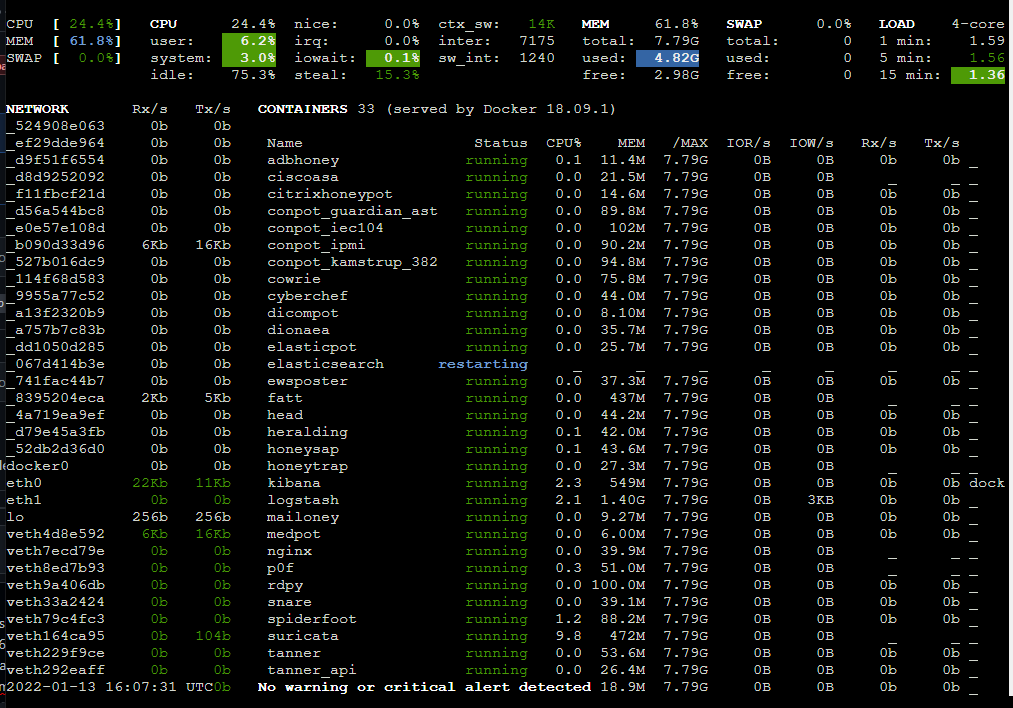The height and width of the screenshot is (708, 1013).
Task: Click the logstash IOW/s value 3KB
Action: pos(820,500)
